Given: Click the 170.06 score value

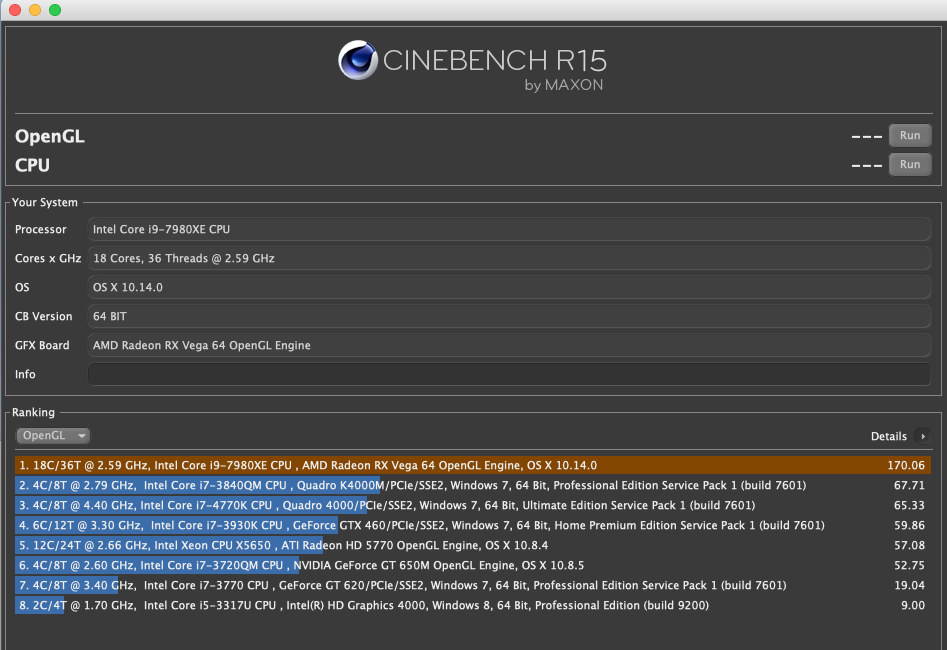Looking at the screenshot, I should (905, 465).
